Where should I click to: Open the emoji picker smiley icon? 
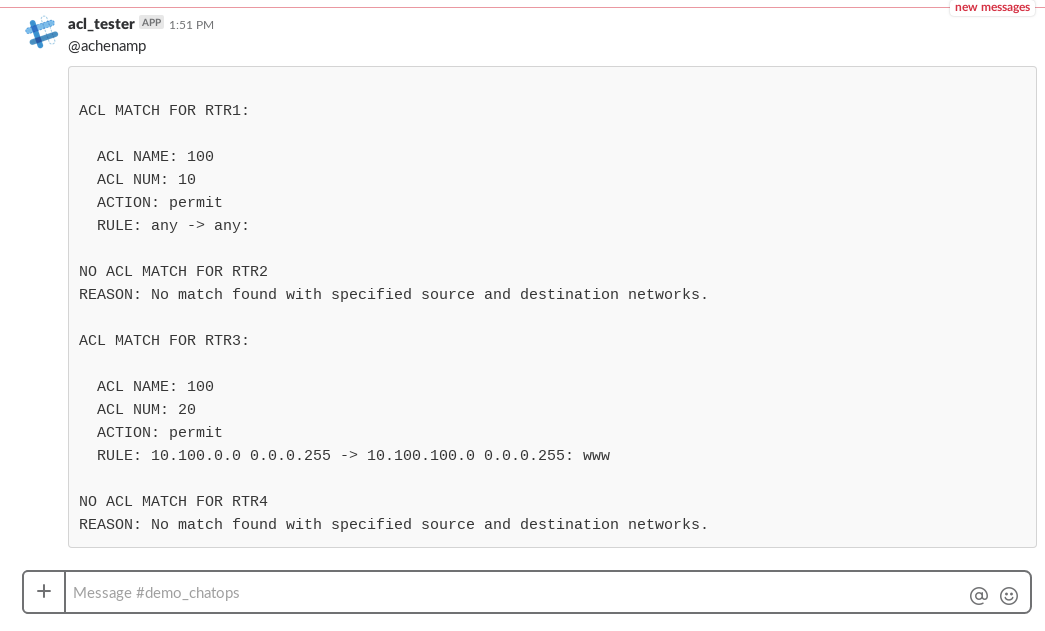[x=1009, y=595]
